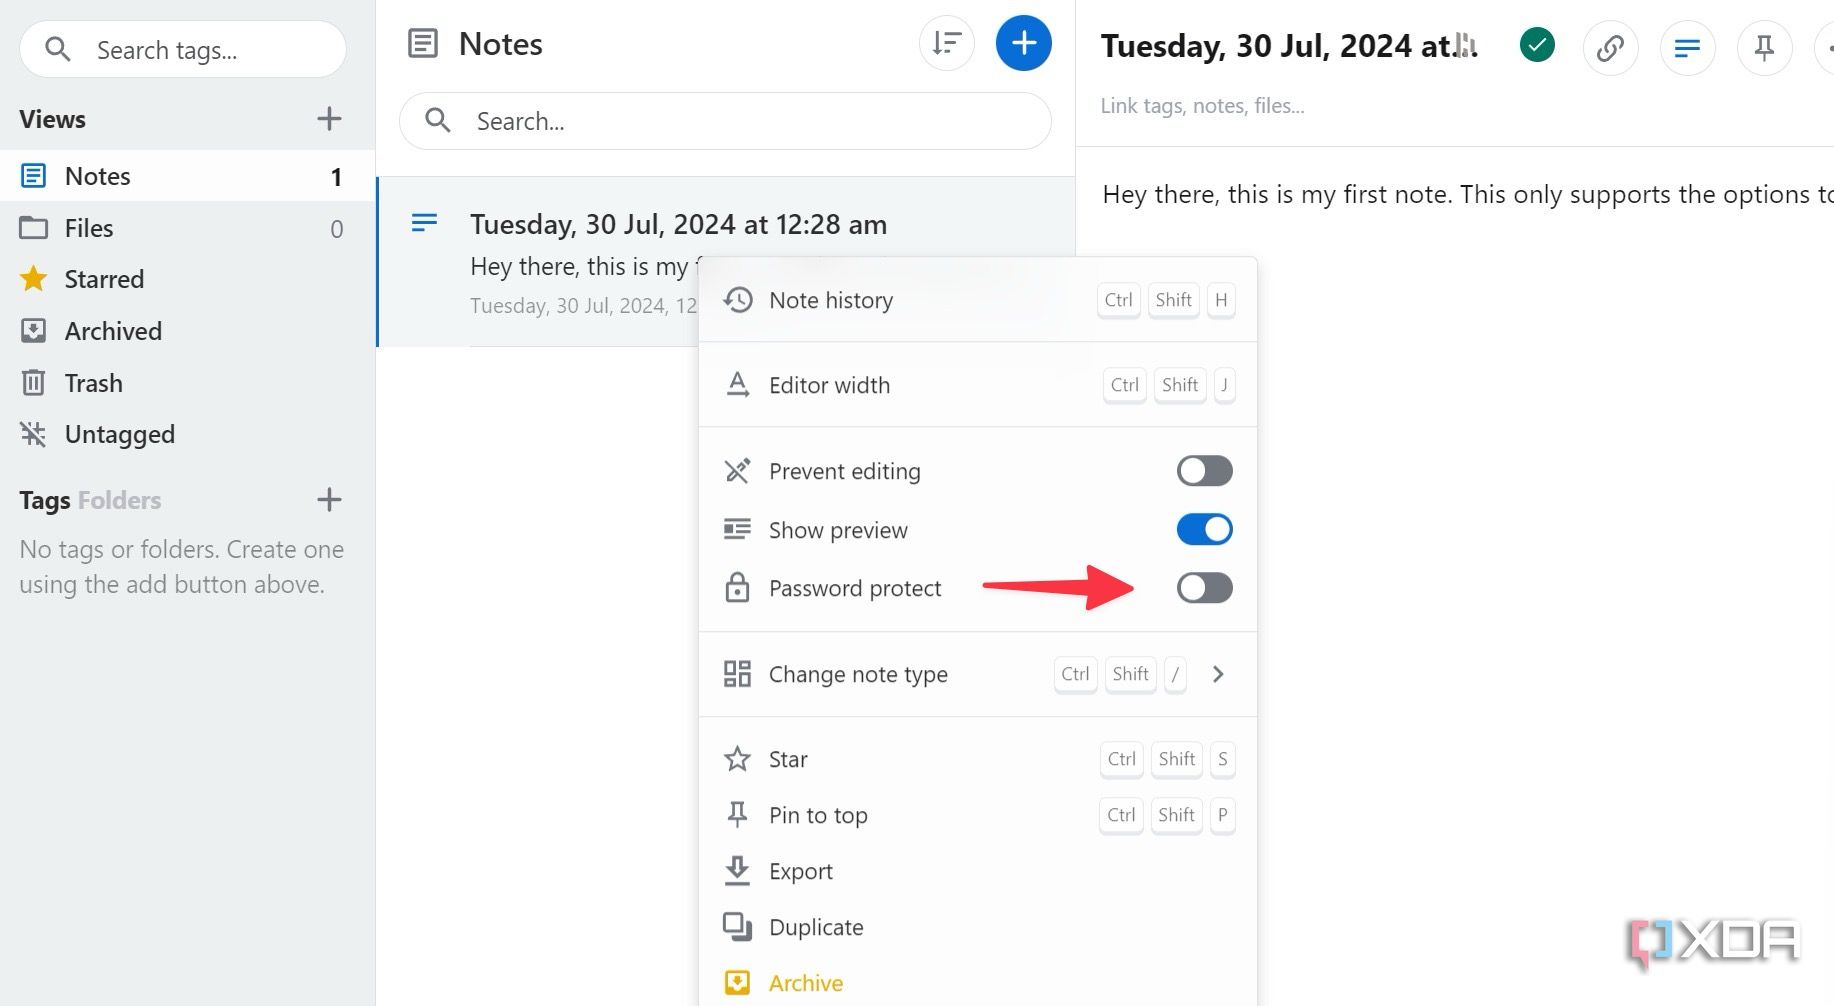Pin the note using the header pin icon
Viewport: 1834px width, 1006px height.
(1764, 47)
